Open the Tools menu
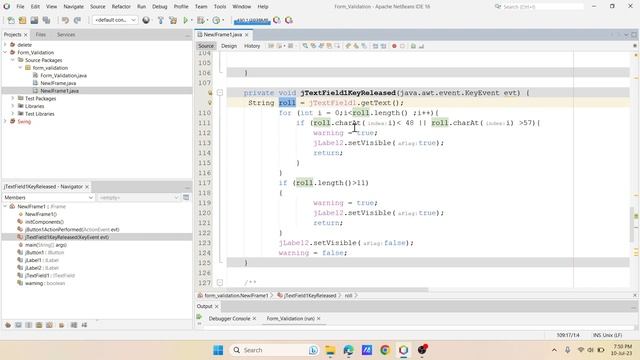The height and width of the screenshot is (360, 640). tap(220, 7)
